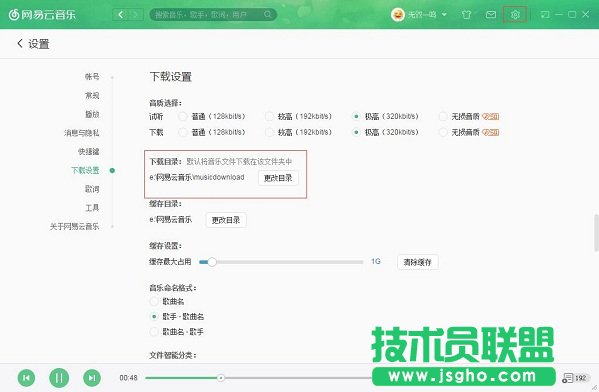The image size is (599, 392).
Task: Go forward with the navigation arrow
Action: click(135, 15)
